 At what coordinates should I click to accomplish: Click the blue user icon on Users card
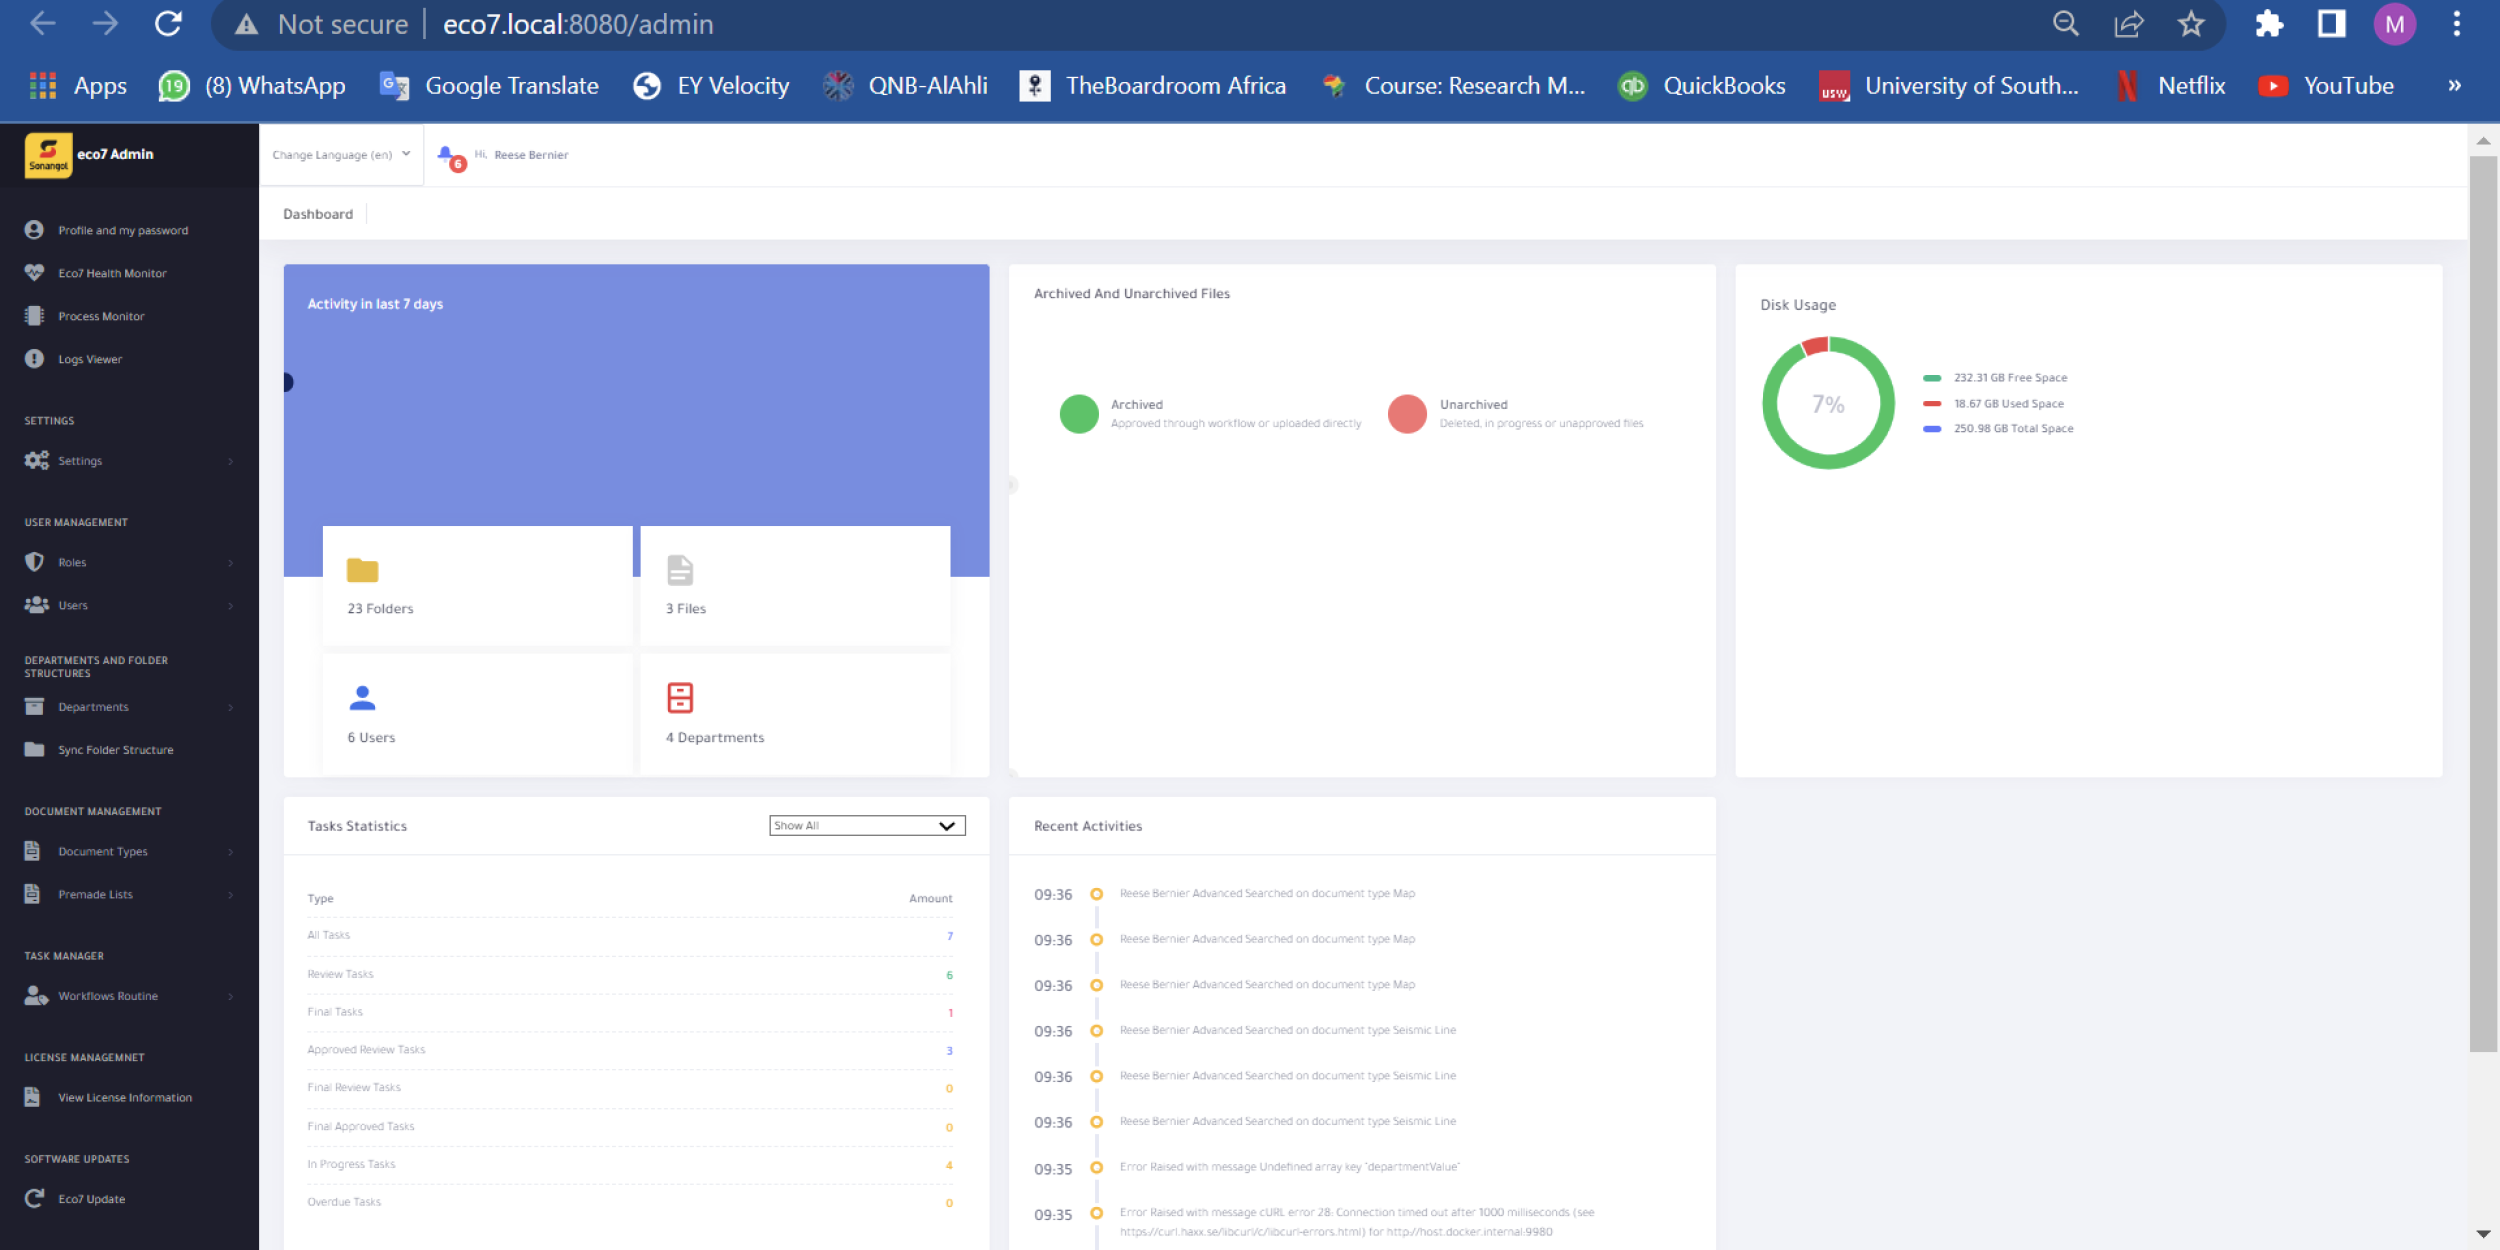click(x=362, y=697)
